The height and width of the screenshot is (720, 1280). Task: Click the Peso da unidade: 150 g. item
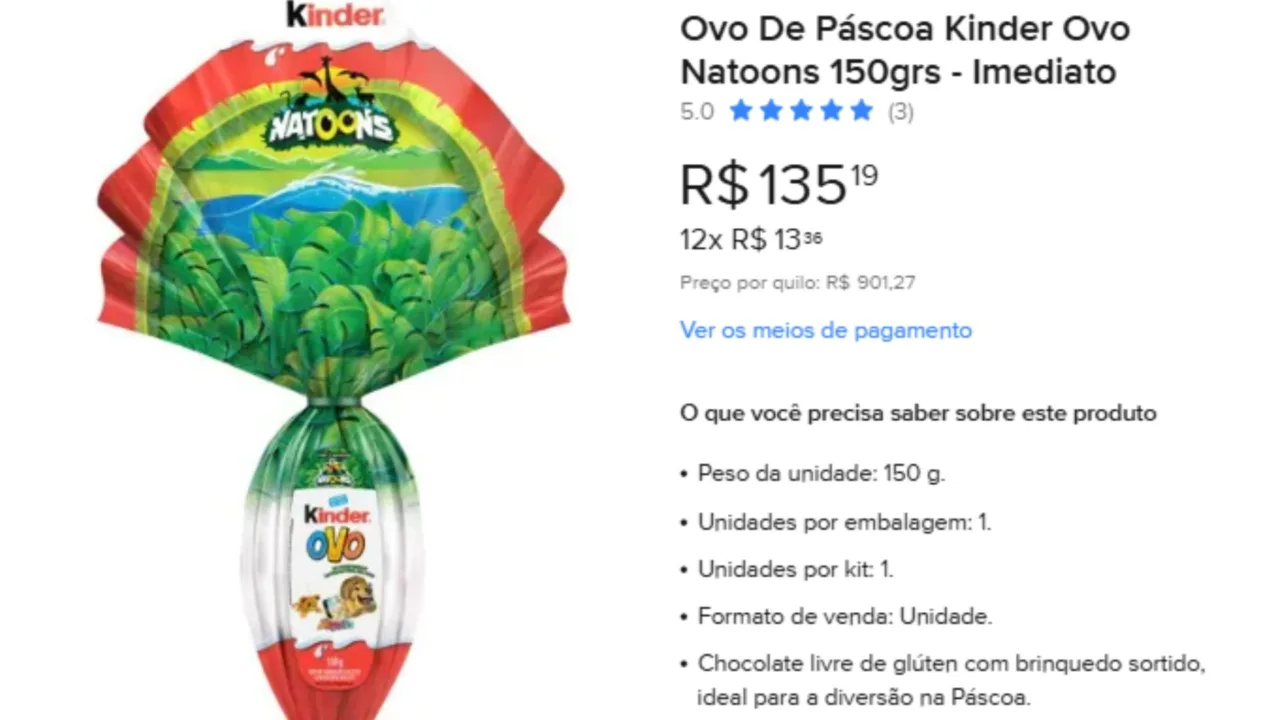click(821, 474)
